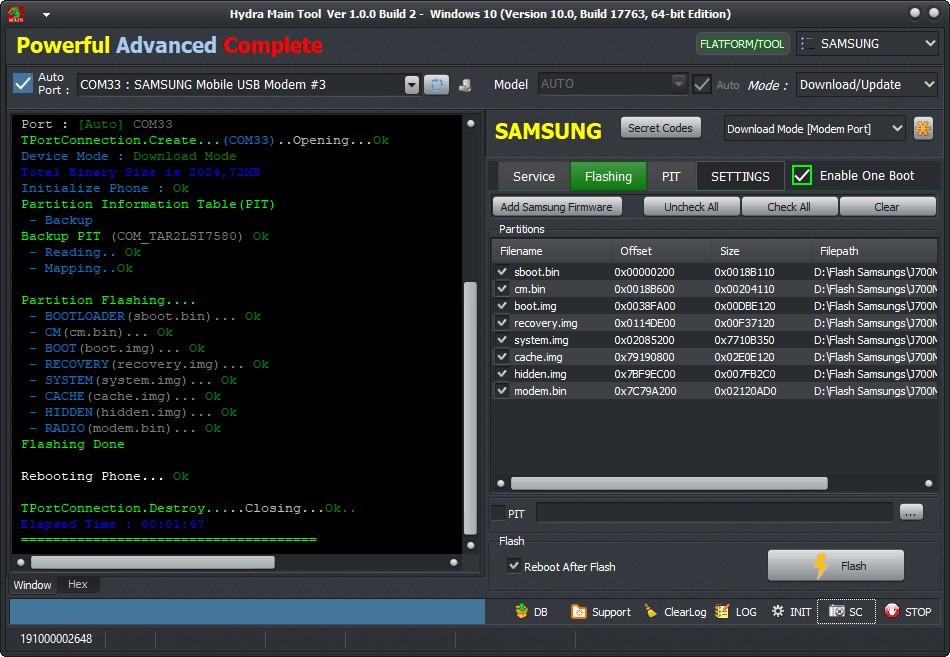Click the FLATFORM/TOOL button
Image resolution: width=950 pixels, height=657 pixels.
pyautogui.click(x=742, y=44)
